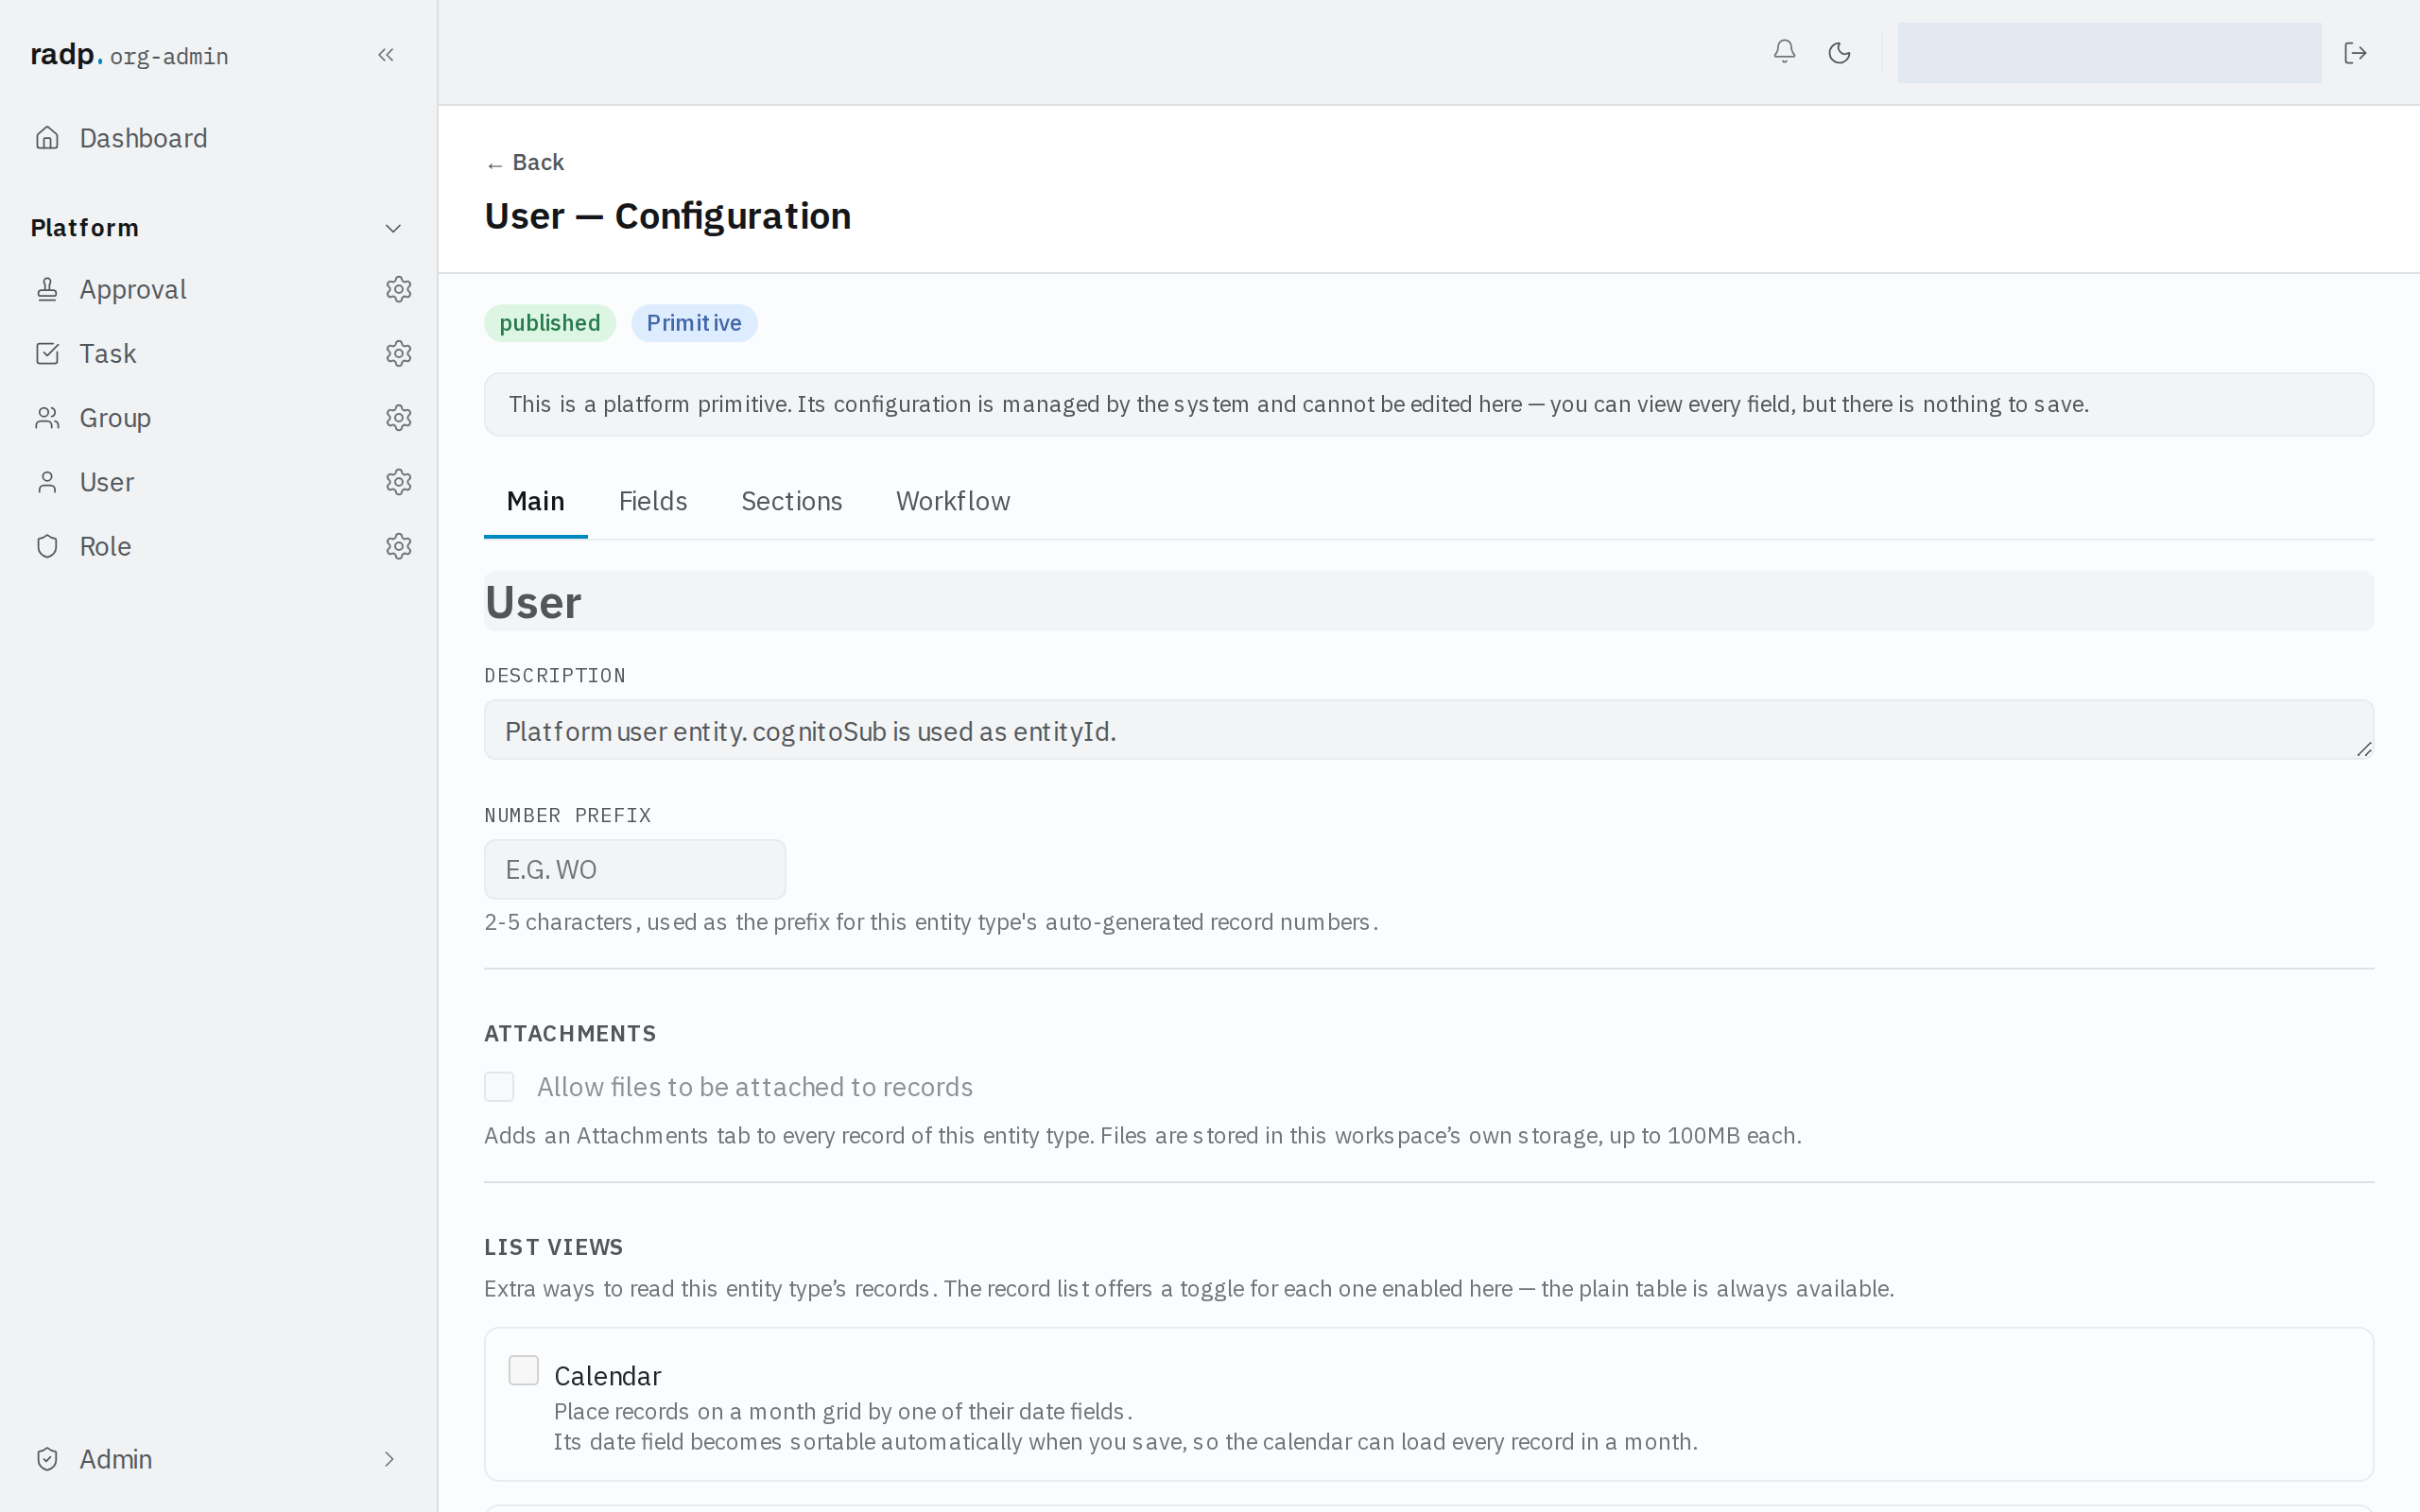Open Approval configuration gear
The width and height of the screenshot is (2420, 1512).
pos(399,289)
